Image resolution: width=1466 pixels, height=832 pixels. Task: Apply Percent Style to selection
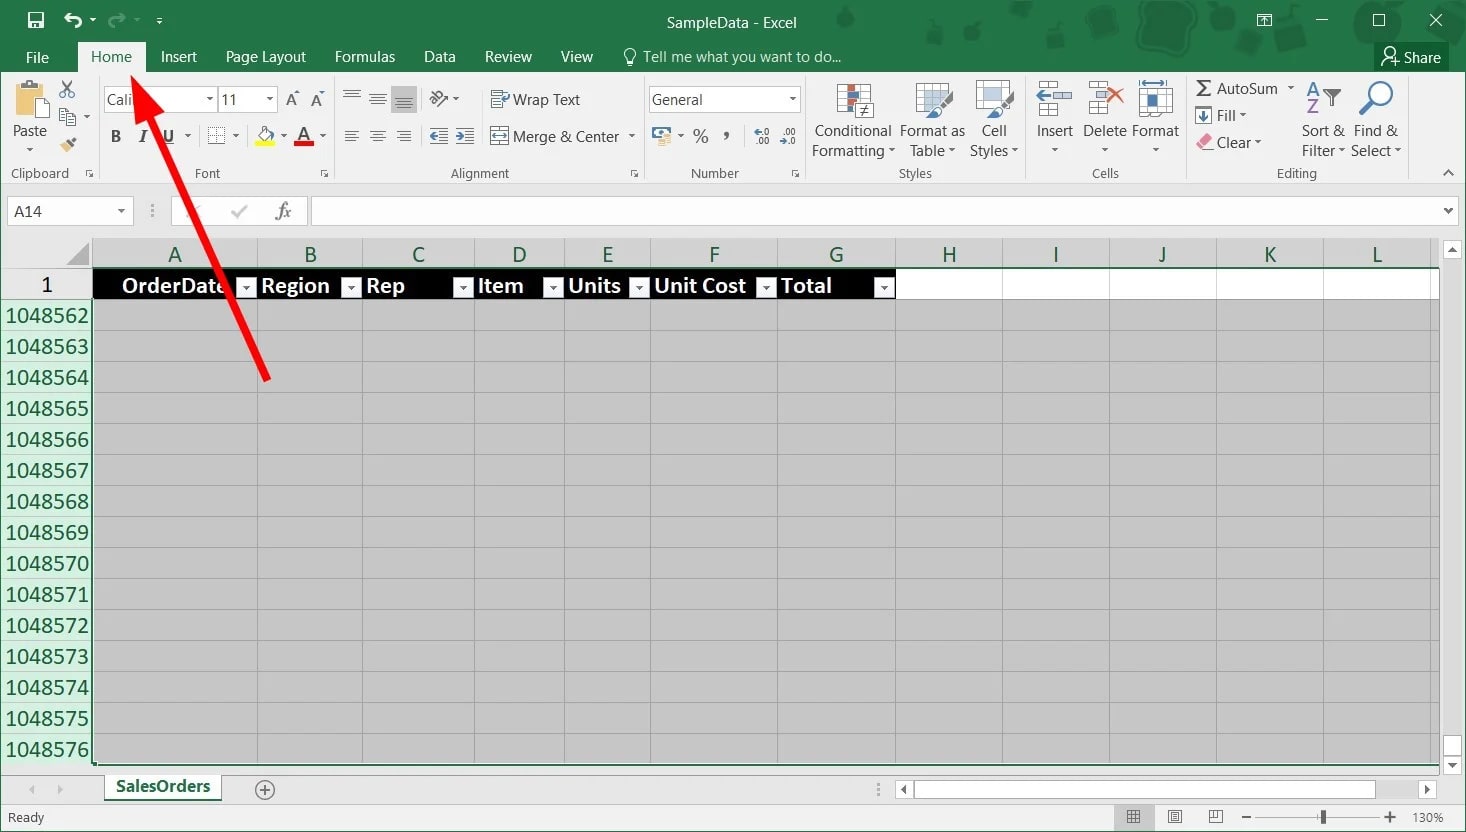coord(701,136)
